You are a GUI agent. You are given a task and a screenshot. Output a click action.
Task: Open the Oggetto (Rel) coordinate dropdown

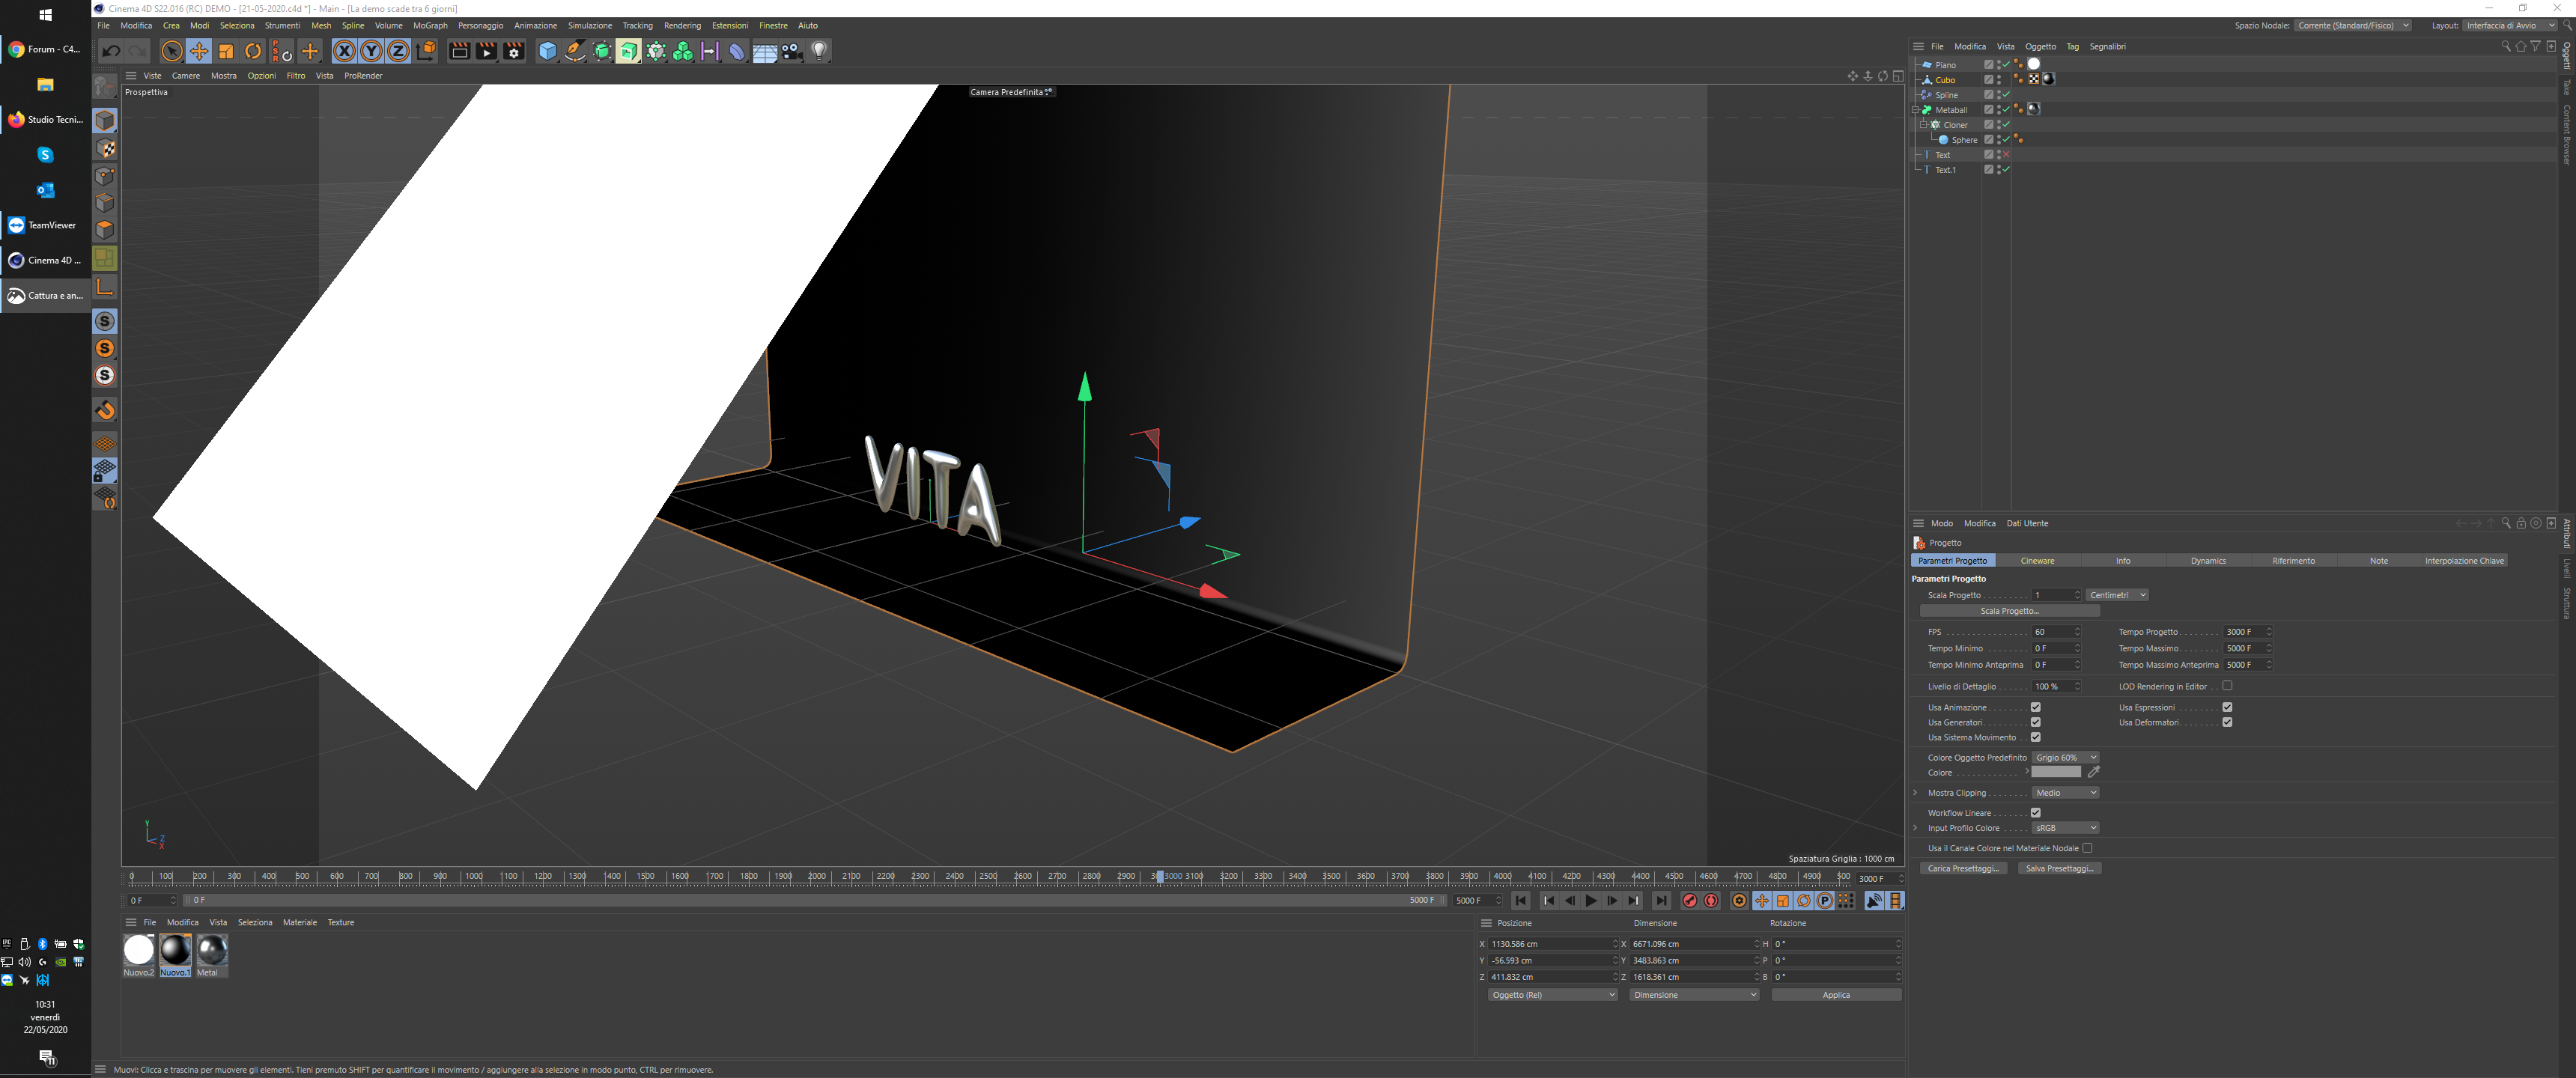1551,995
